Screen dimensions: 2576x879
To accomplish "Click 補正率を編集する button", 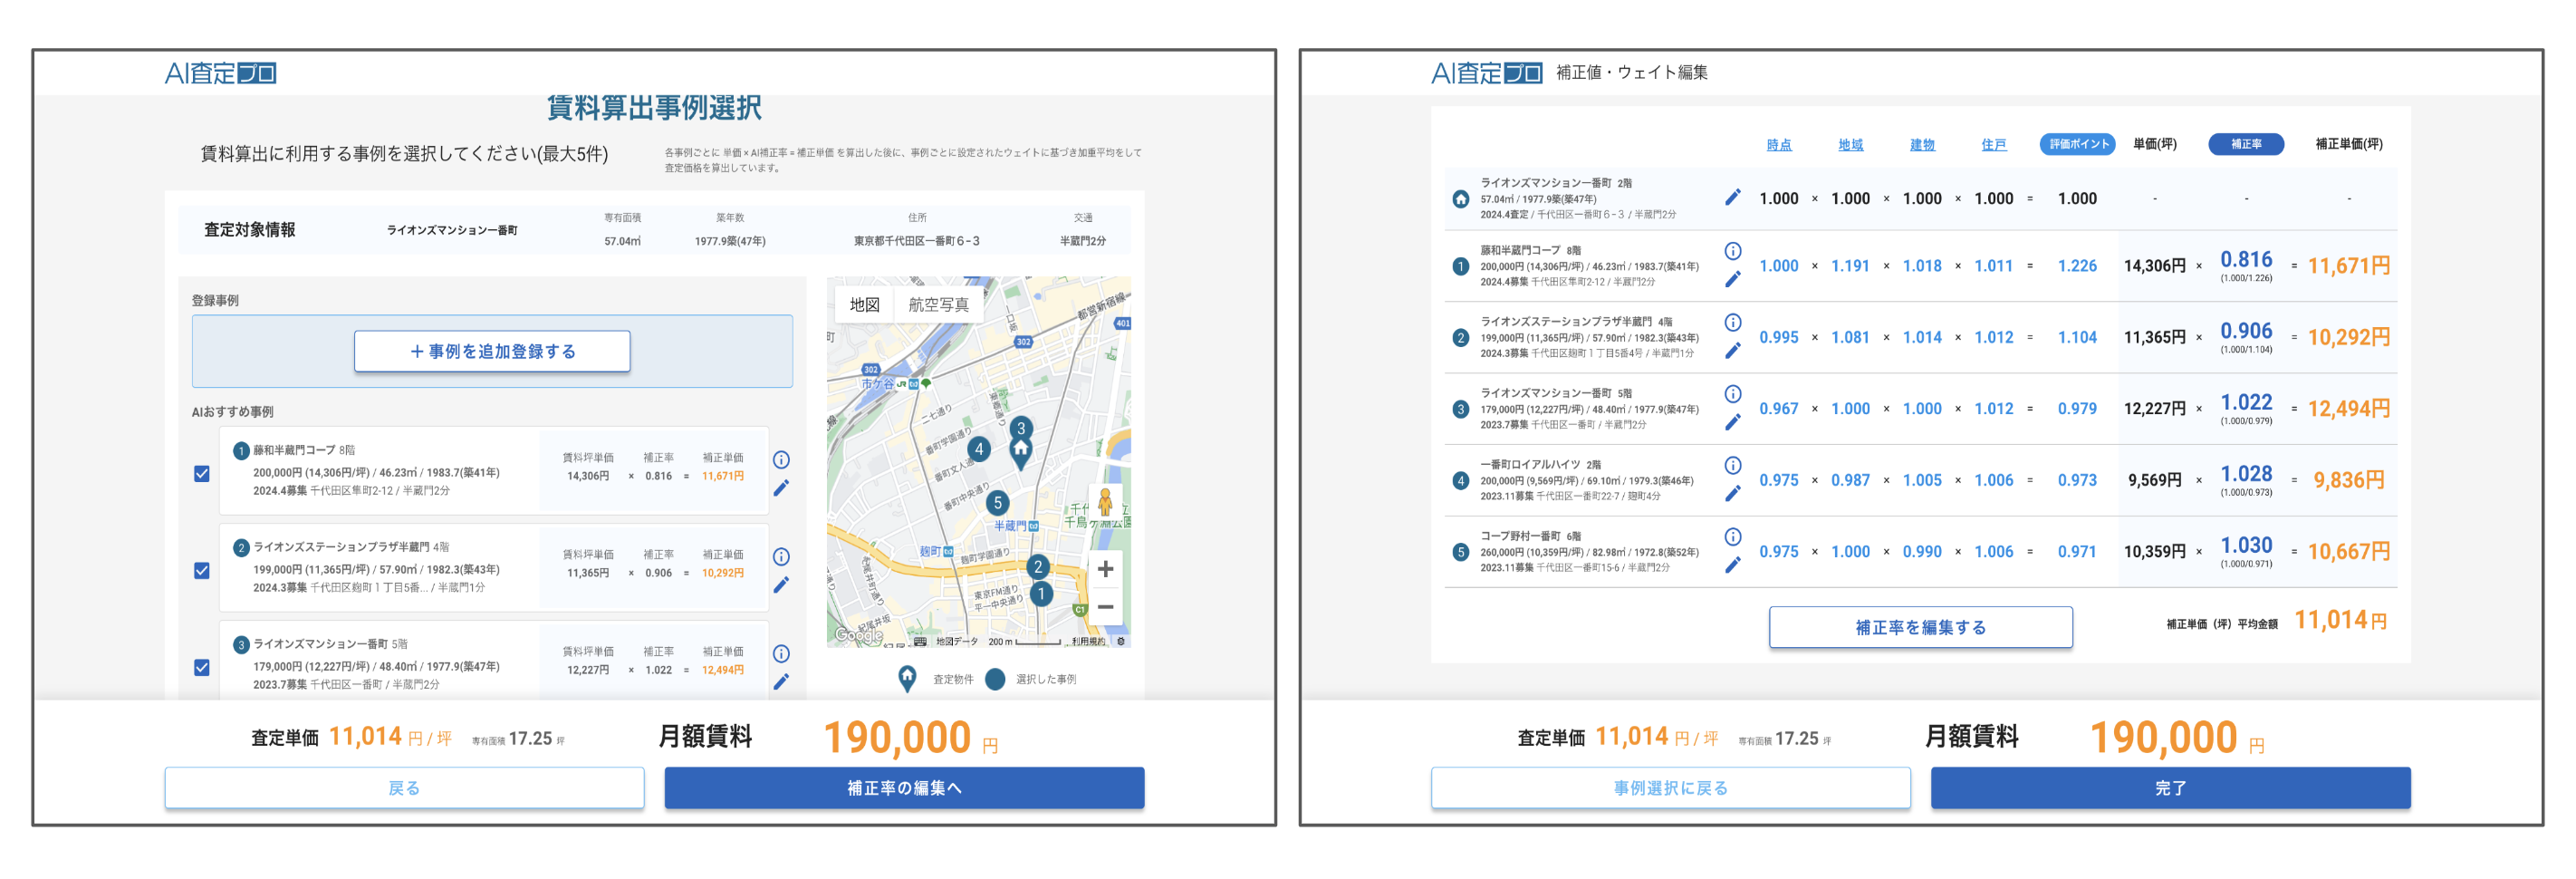I will (1920, 627).
